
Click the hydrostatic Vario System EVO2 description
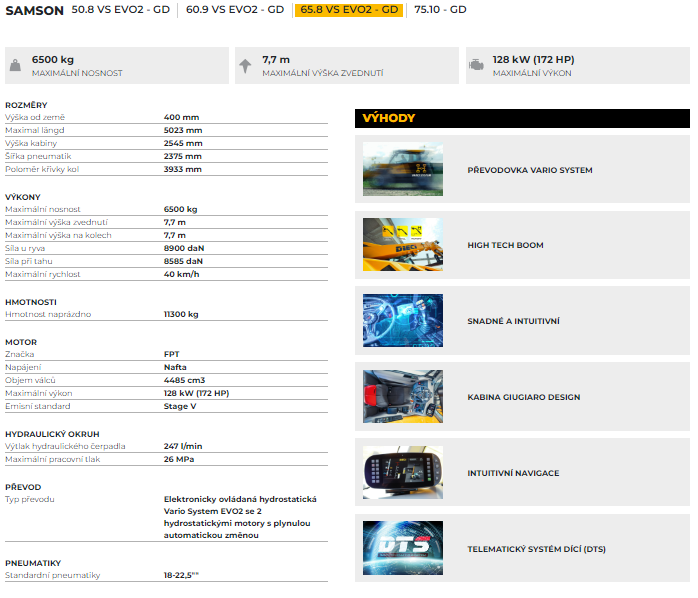point(240,517)
